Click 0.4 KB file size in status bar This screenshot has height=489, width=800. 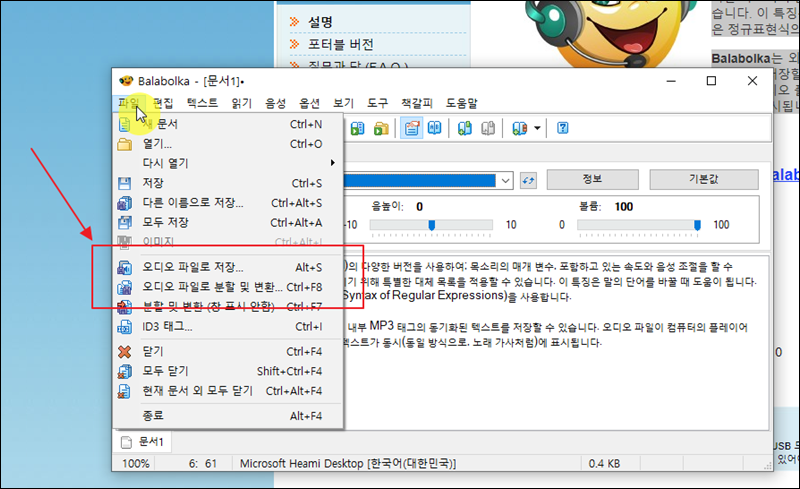(604, 463)
